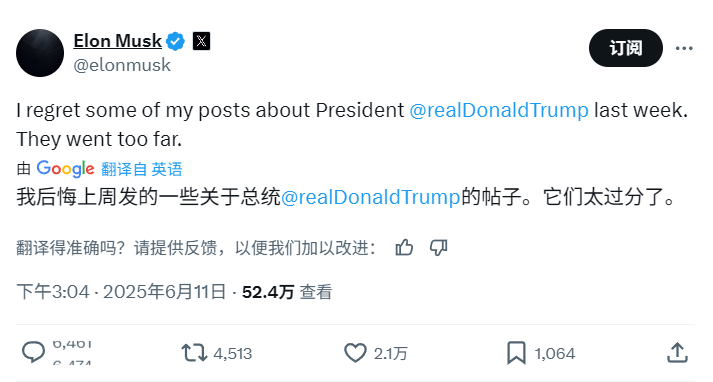
Task: Click the 52.4万 查看 view count
Action: tap(287, 292)
